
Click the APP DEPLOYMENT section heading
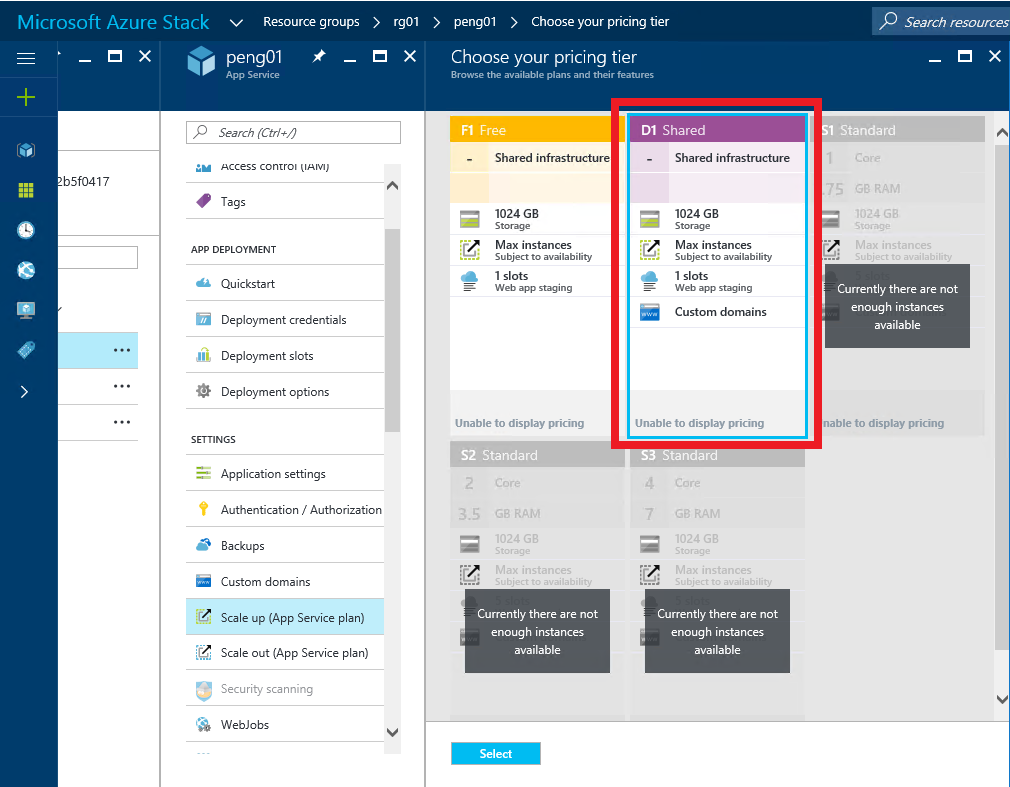[x=233, y=249]
